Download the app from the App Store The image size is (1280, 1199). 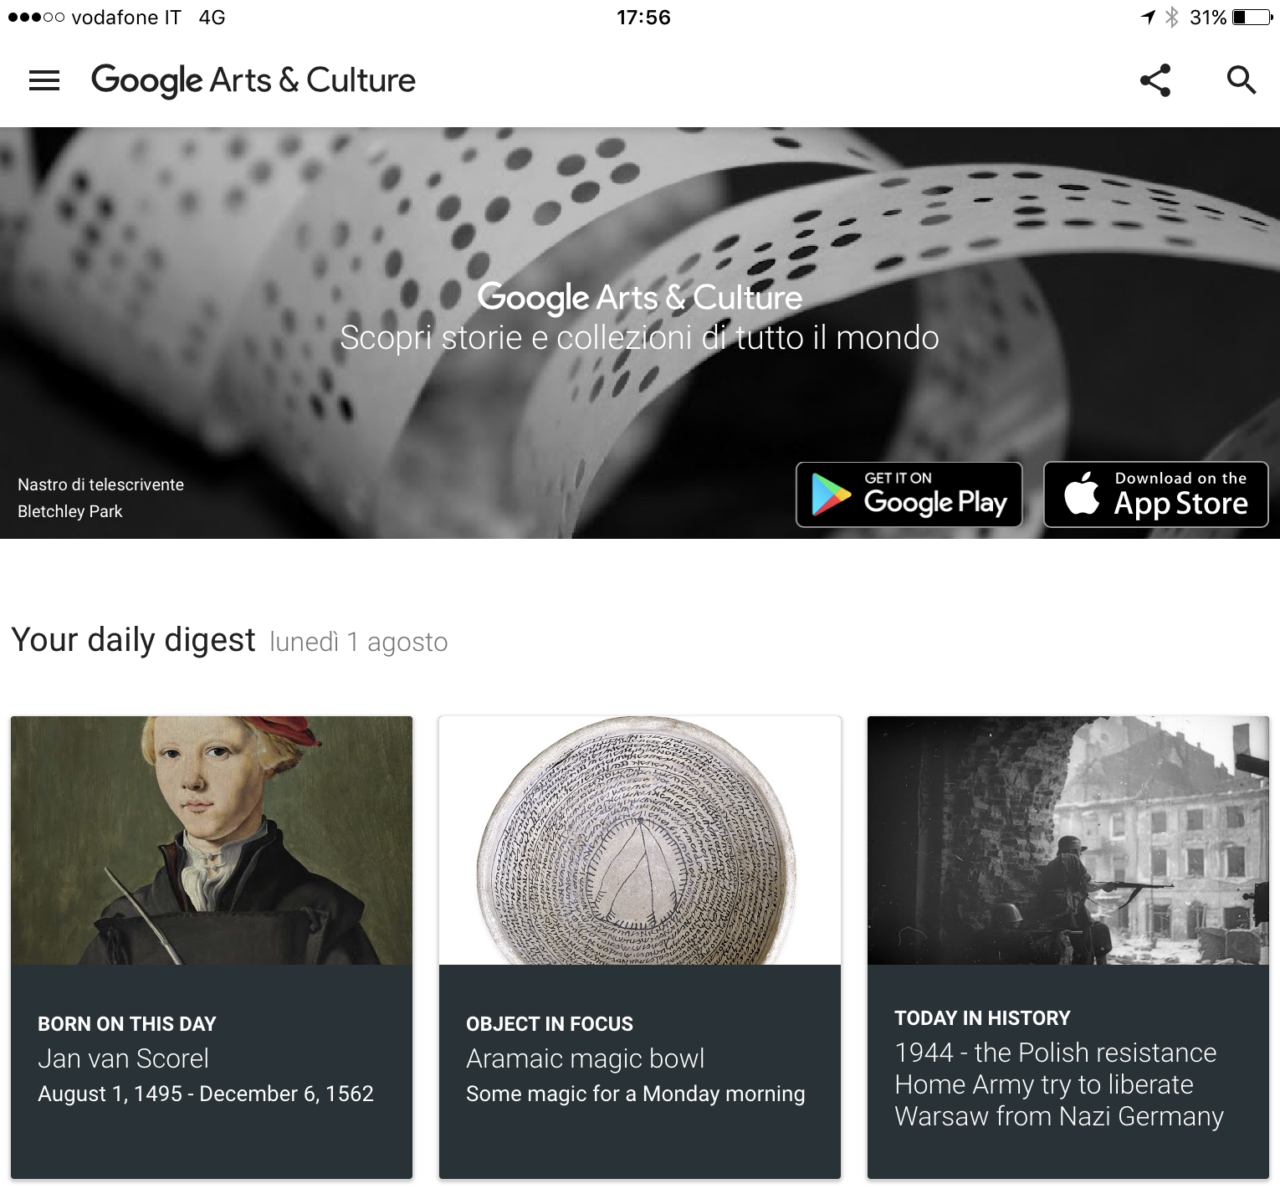1156,494
